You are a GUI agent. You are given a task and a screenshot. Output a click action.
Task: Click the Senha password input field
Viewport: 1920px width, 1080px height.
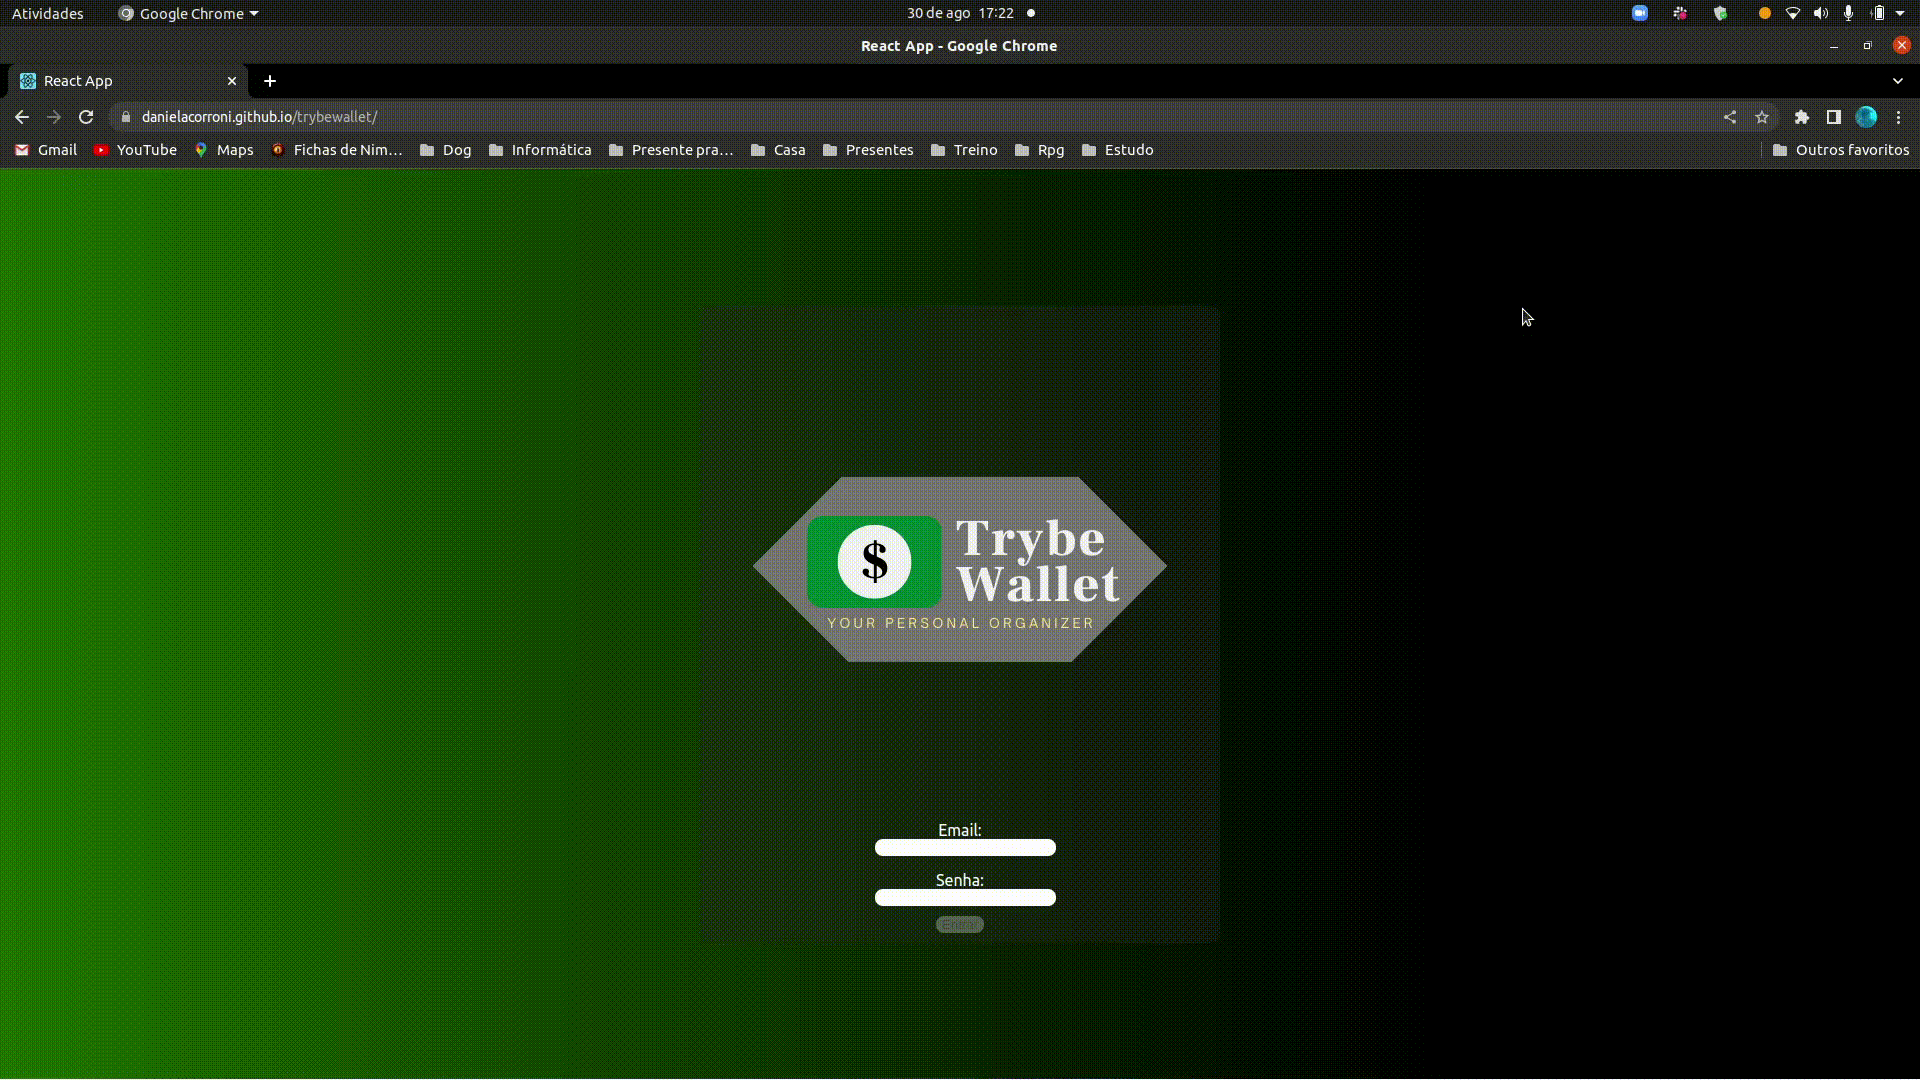[x=964, y=898]
